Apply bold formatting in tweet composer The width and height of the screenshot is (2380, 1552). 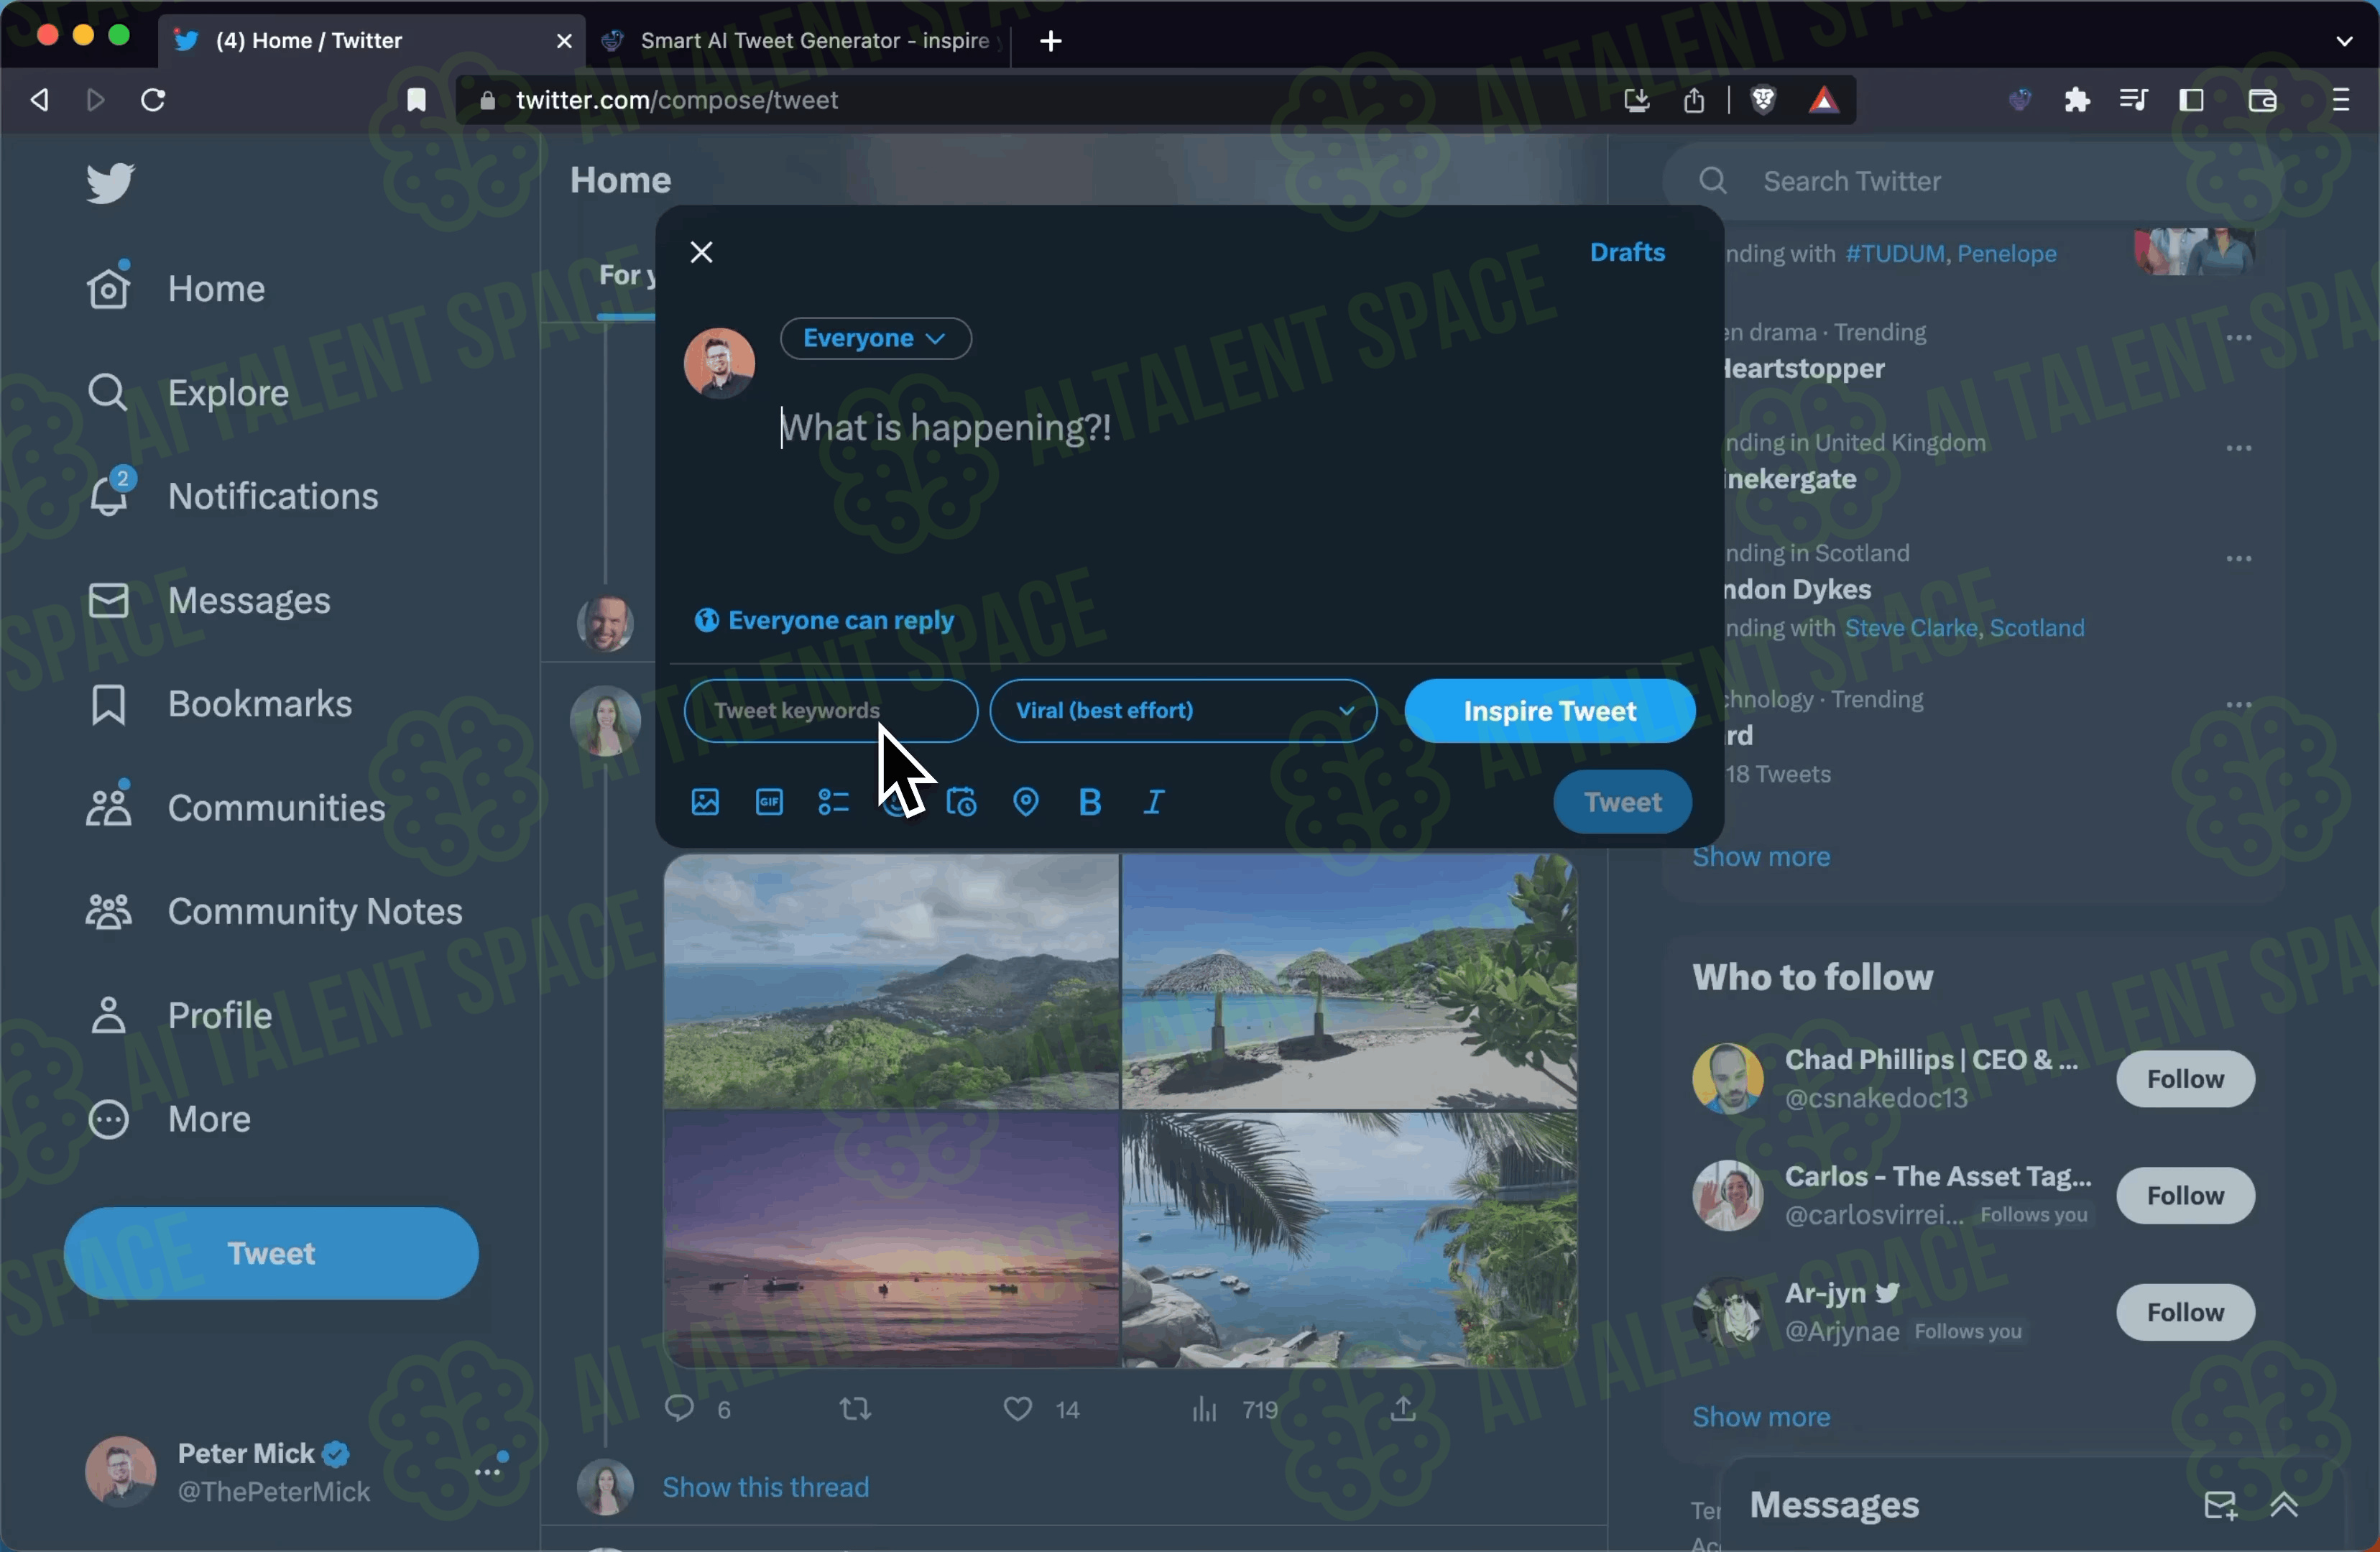(x=1090, y=802)
